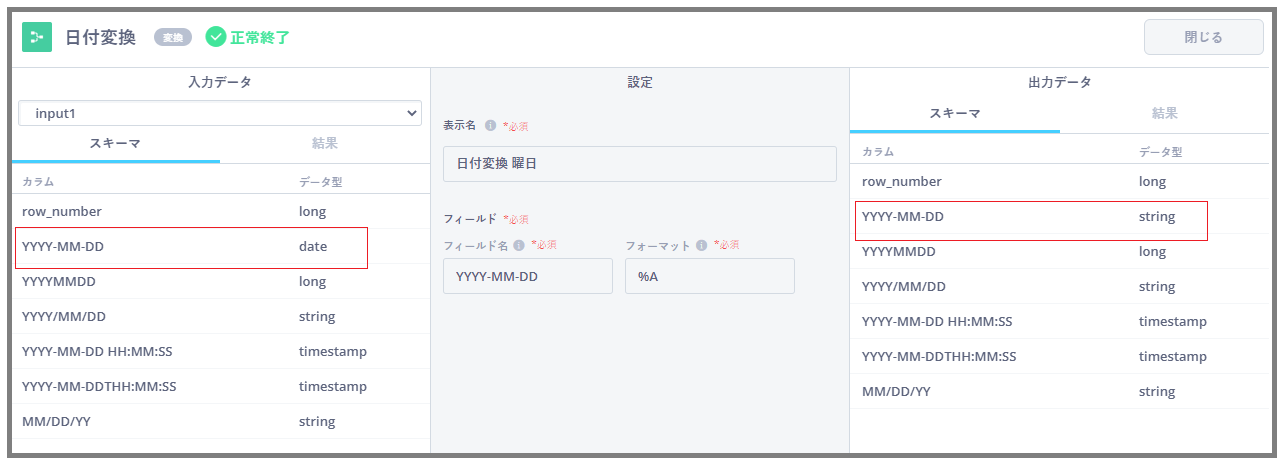The image size is (1286, 465).
Task: Click info icon next to 表示名 label
Action: [491, 126]
